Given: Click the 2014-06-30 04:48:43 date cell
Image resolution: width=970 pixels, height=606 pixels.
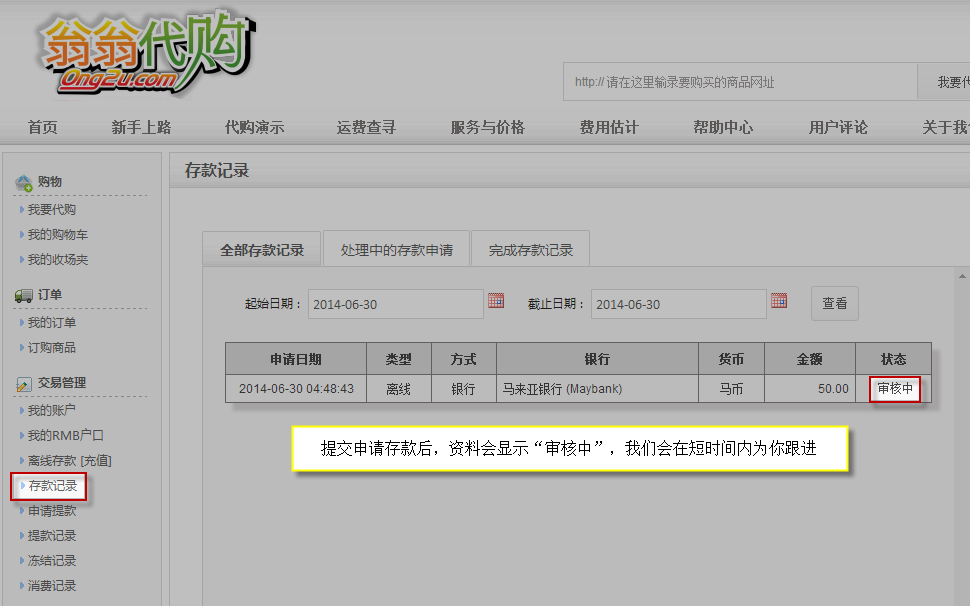Looking at the screenshot, I should pos(296,389).
